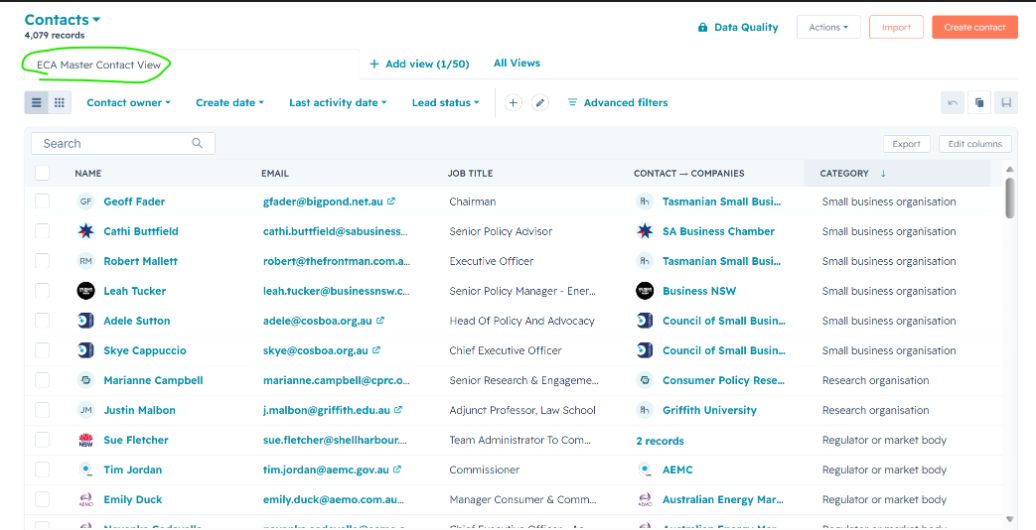1036x530 pixels.
Task: Sort by the Job Title column header
Action: pos(470,173)
